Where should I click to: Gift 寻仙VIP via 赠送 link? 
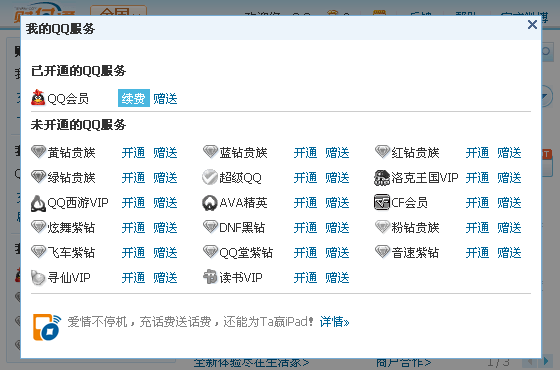[165, 278]
